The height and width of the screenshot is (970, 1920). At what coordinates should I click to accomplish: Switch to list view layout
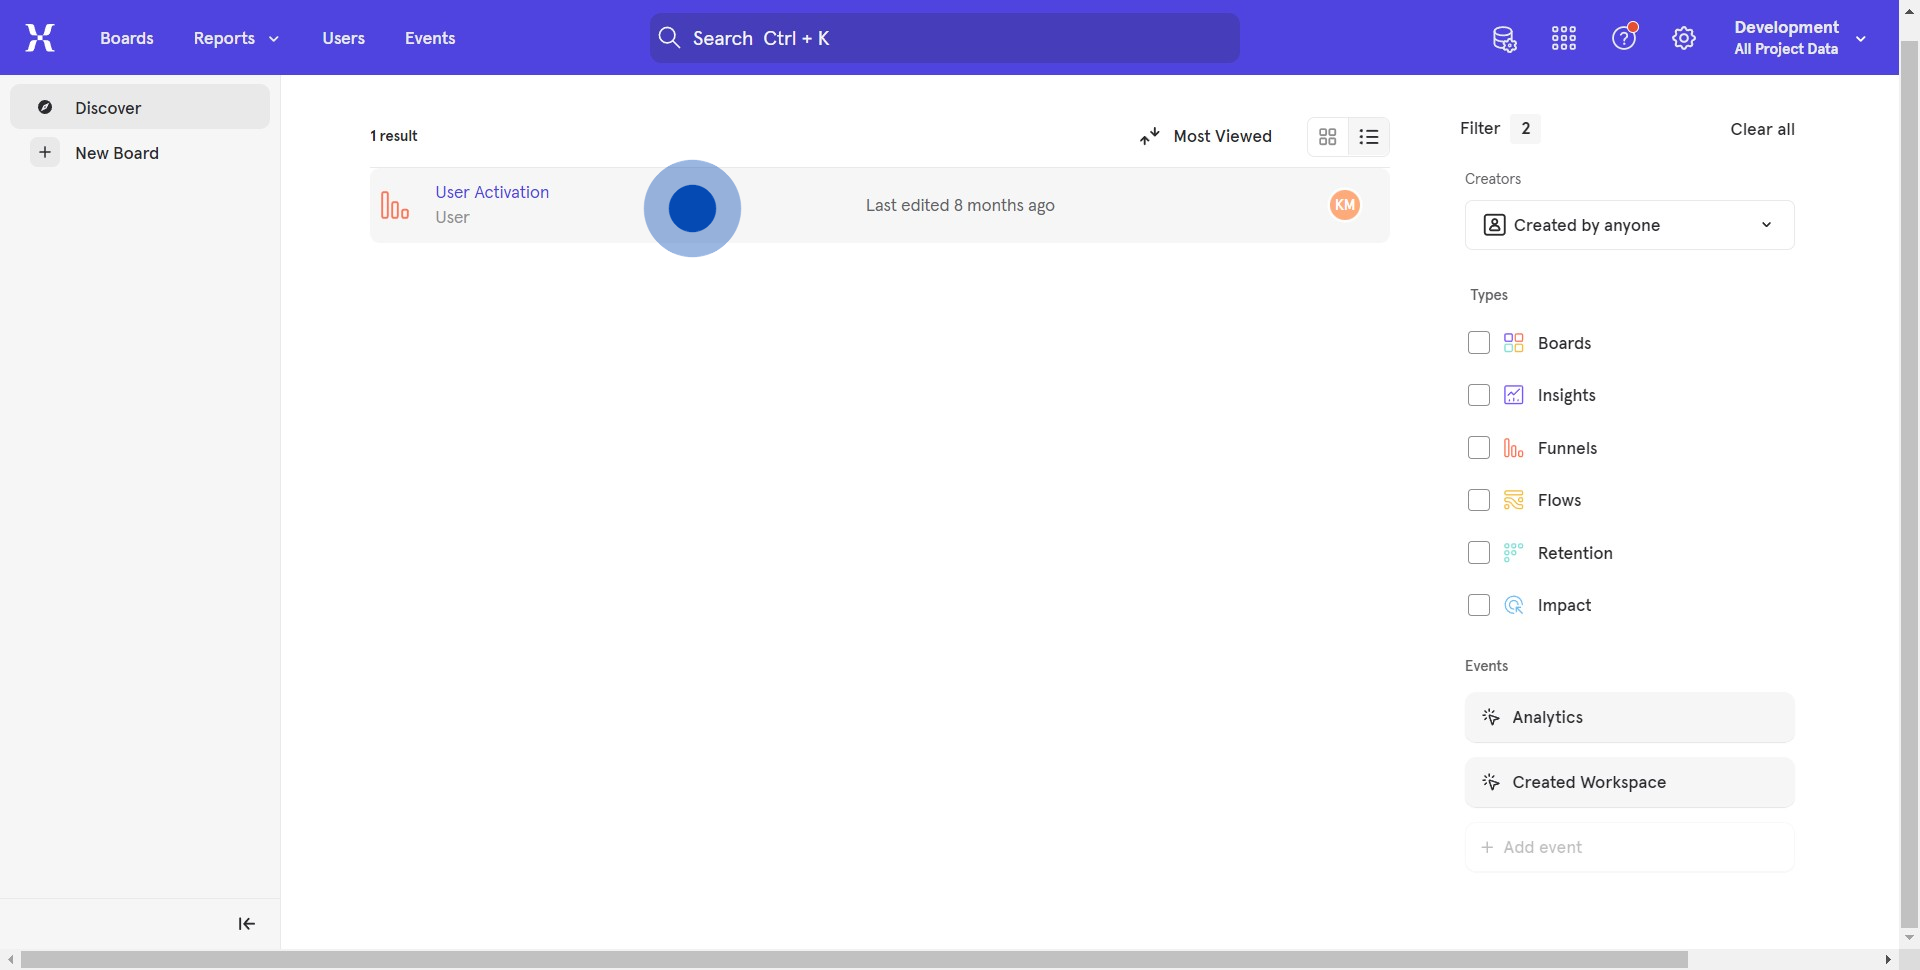click(x=1369, y=137)
